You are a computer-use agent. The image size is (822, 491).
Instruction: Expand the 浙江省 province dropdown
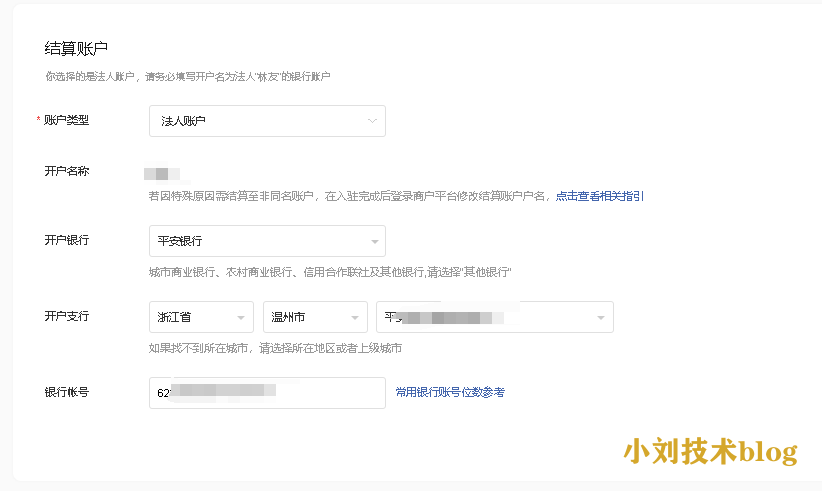[x=200, y=317]
